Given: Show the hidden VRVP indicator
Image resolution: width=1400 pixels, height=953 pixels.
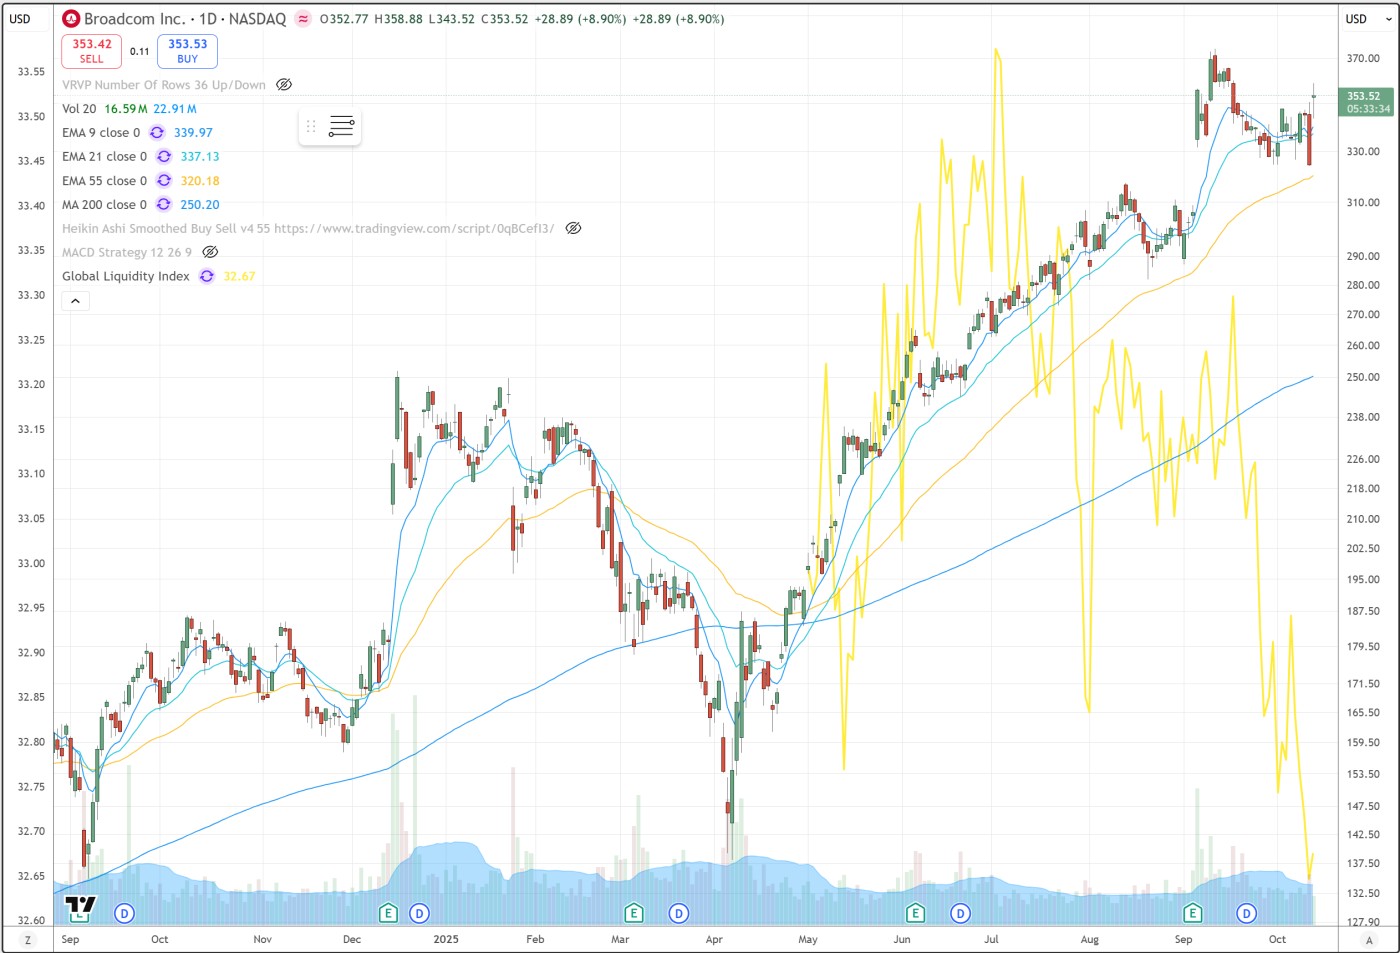Looking at the screenshot, I should click(x=284, y=85).
